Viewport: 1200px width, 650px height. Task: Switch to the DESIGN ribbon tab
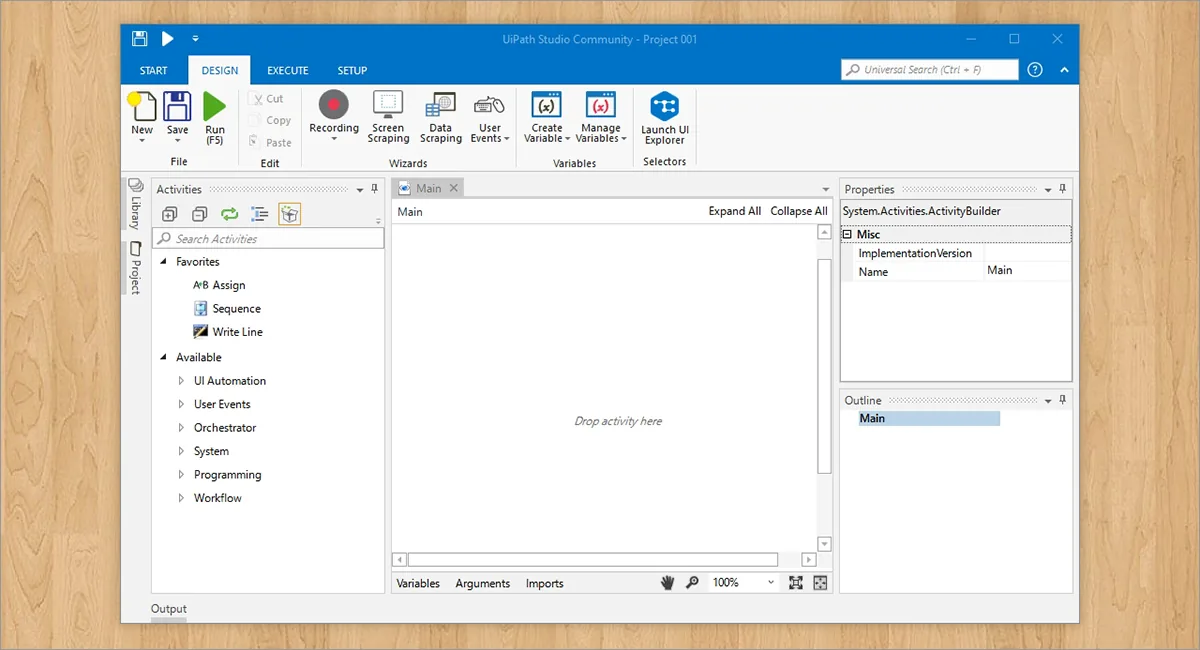point(219,71)
